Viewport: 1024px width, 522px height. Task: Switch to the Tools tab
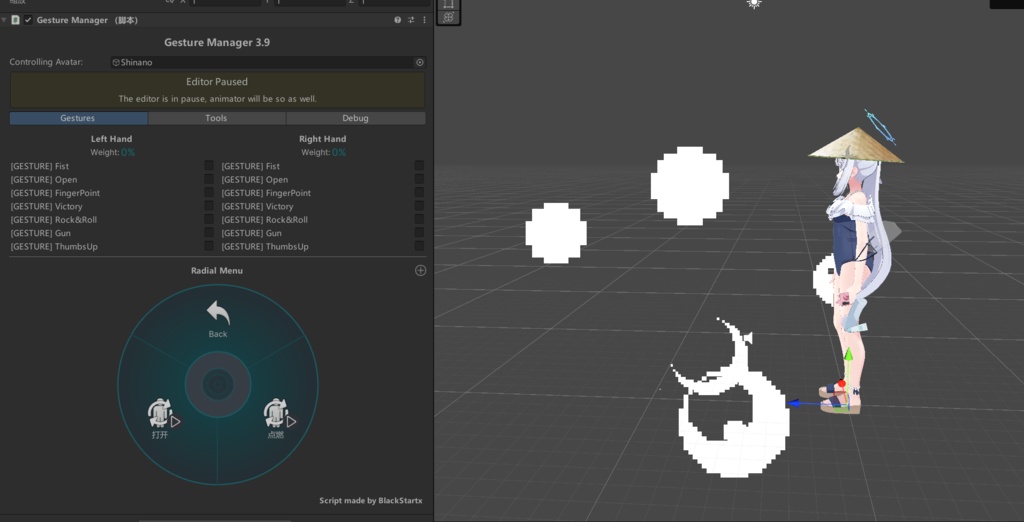(x=216, y=118)
